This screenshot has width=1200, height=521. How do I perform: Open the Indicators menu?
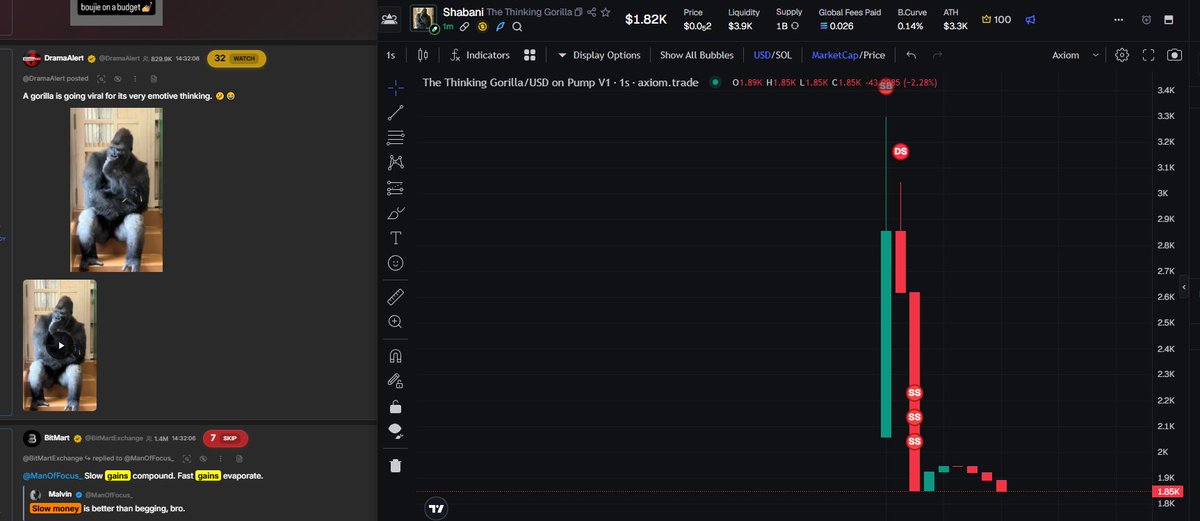click(x=480, y=55)
